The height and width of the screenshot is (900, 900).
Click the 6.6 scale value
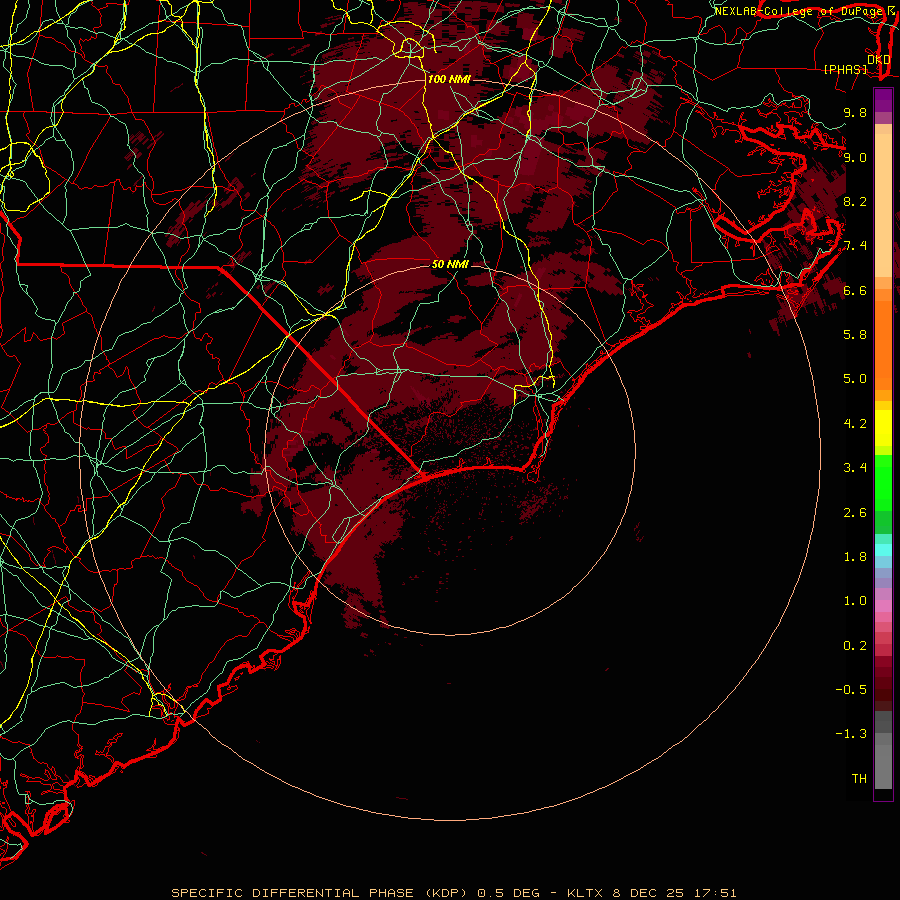[855, 290]
